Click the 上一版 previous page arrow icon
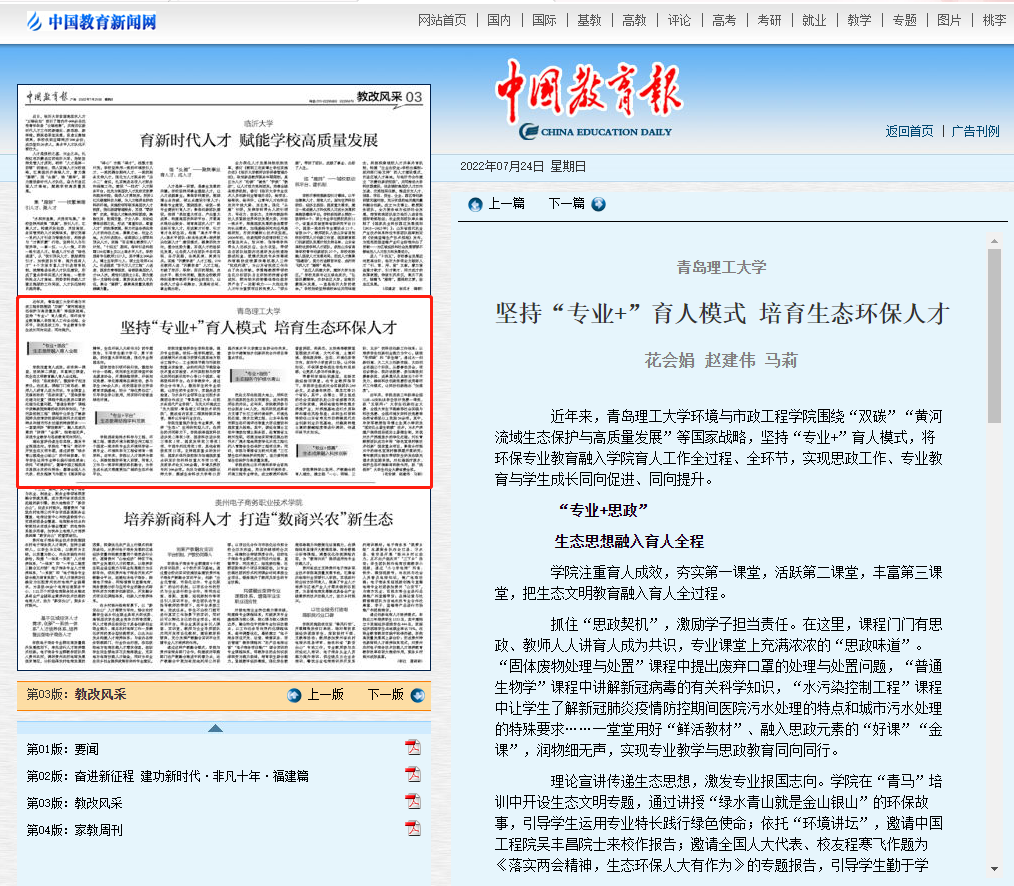This screenshot has height=886, width=1014. point(294,694)
